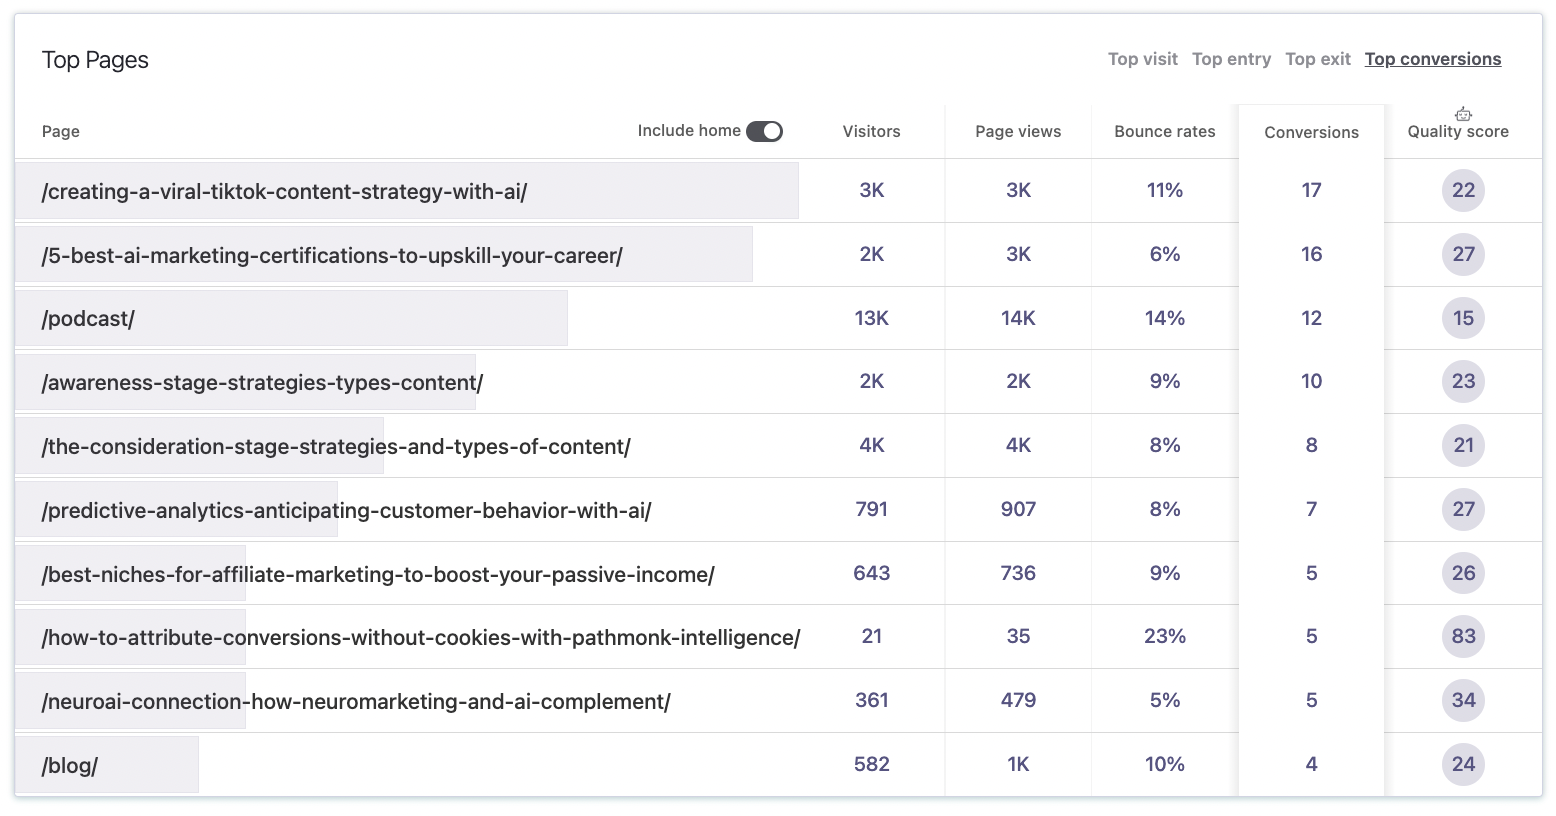Click the quality score 22 badge
Viewport: 1556px width, 816px height.
pyautogui.click(x=1463, y=190)
